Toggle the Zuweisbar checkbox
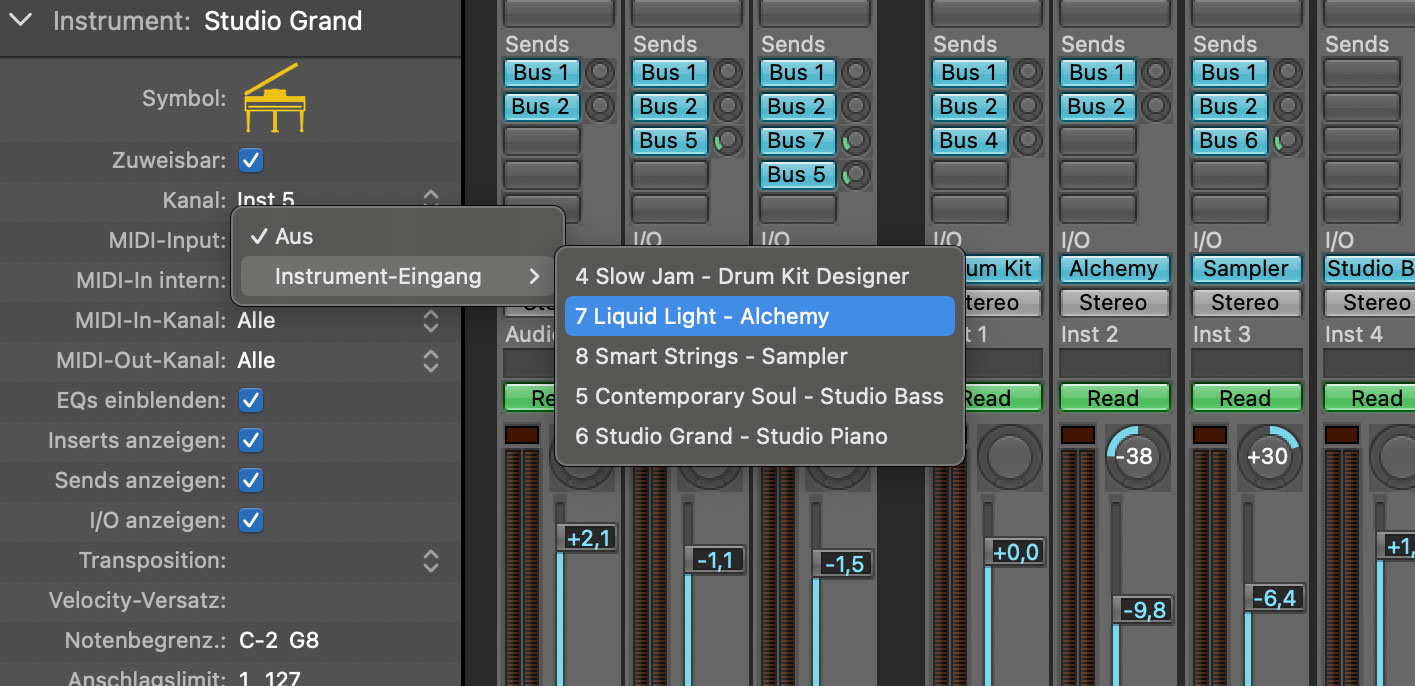 pos(251,160)
